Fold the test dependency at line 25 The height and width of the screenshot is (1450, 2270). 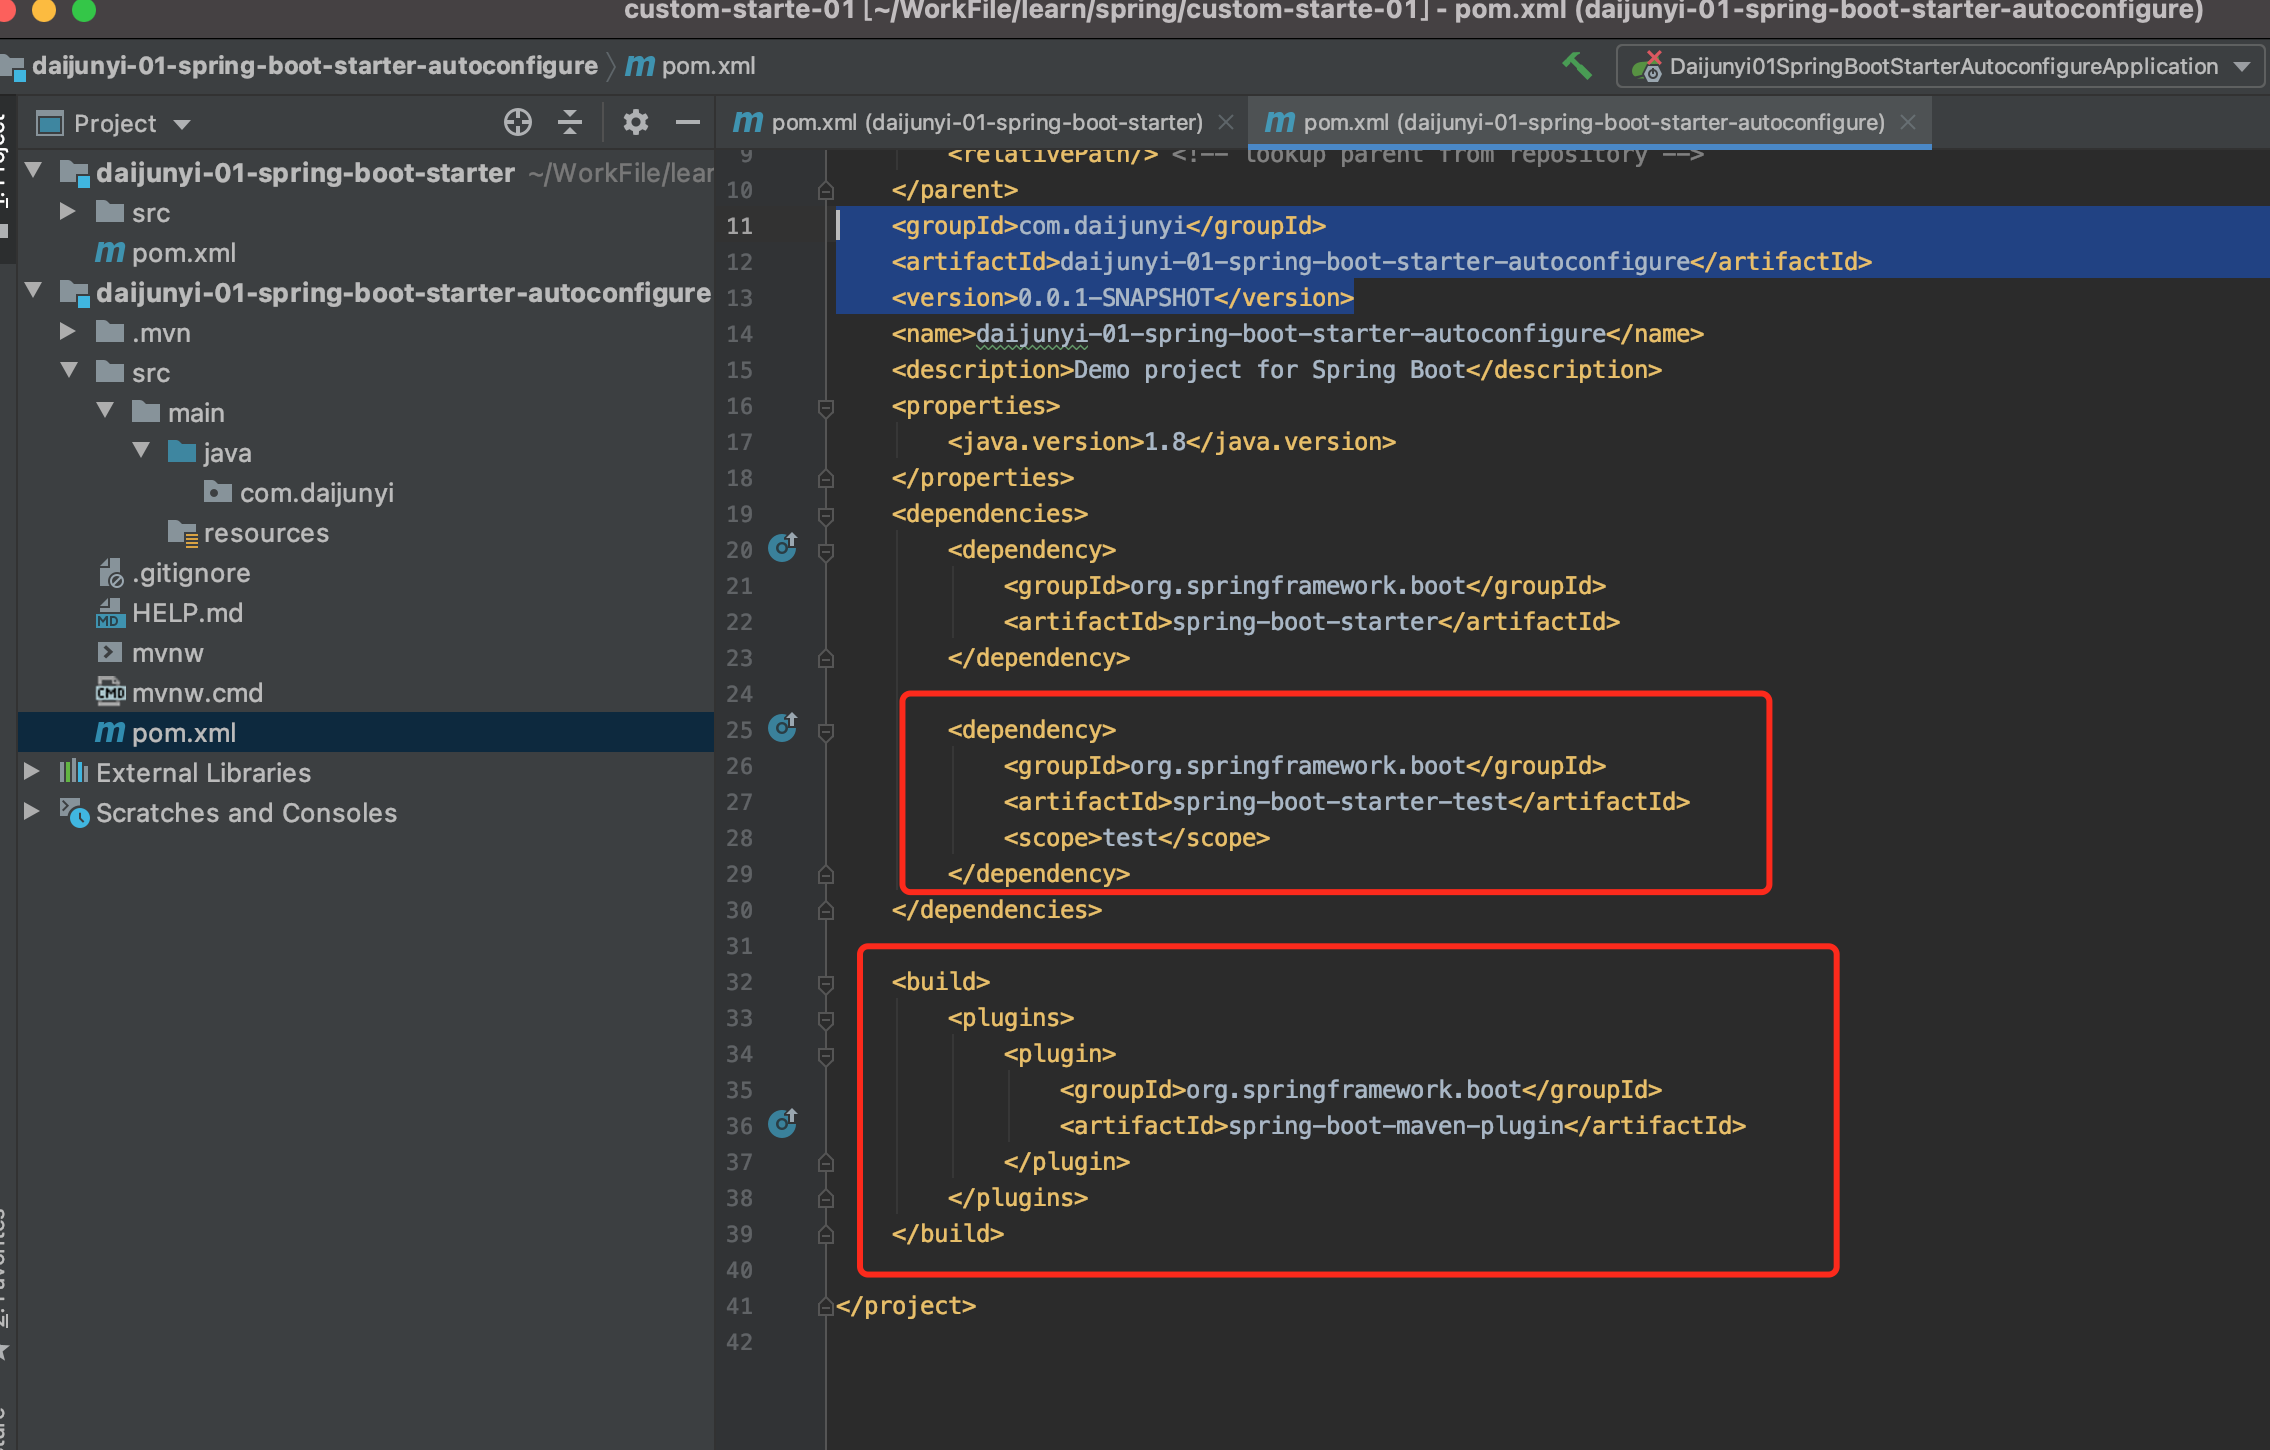tap(826, 731)
